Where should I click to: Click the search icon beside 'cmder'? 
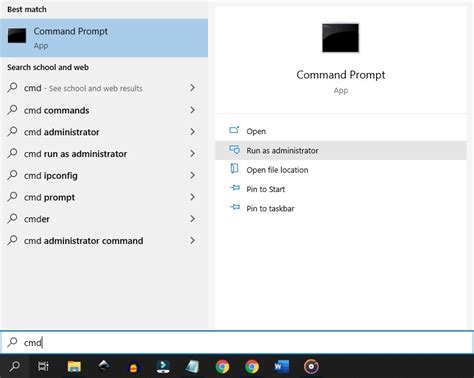[12, 218]
